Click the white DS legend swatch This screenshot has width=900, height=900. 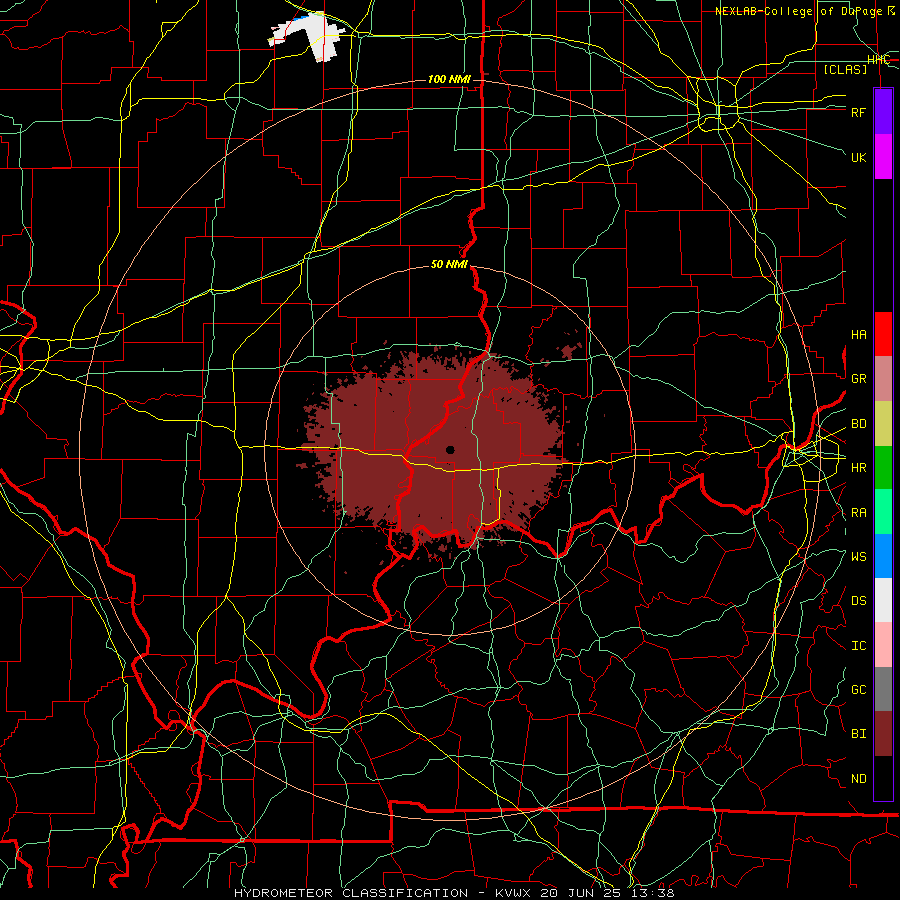(883, 600)
